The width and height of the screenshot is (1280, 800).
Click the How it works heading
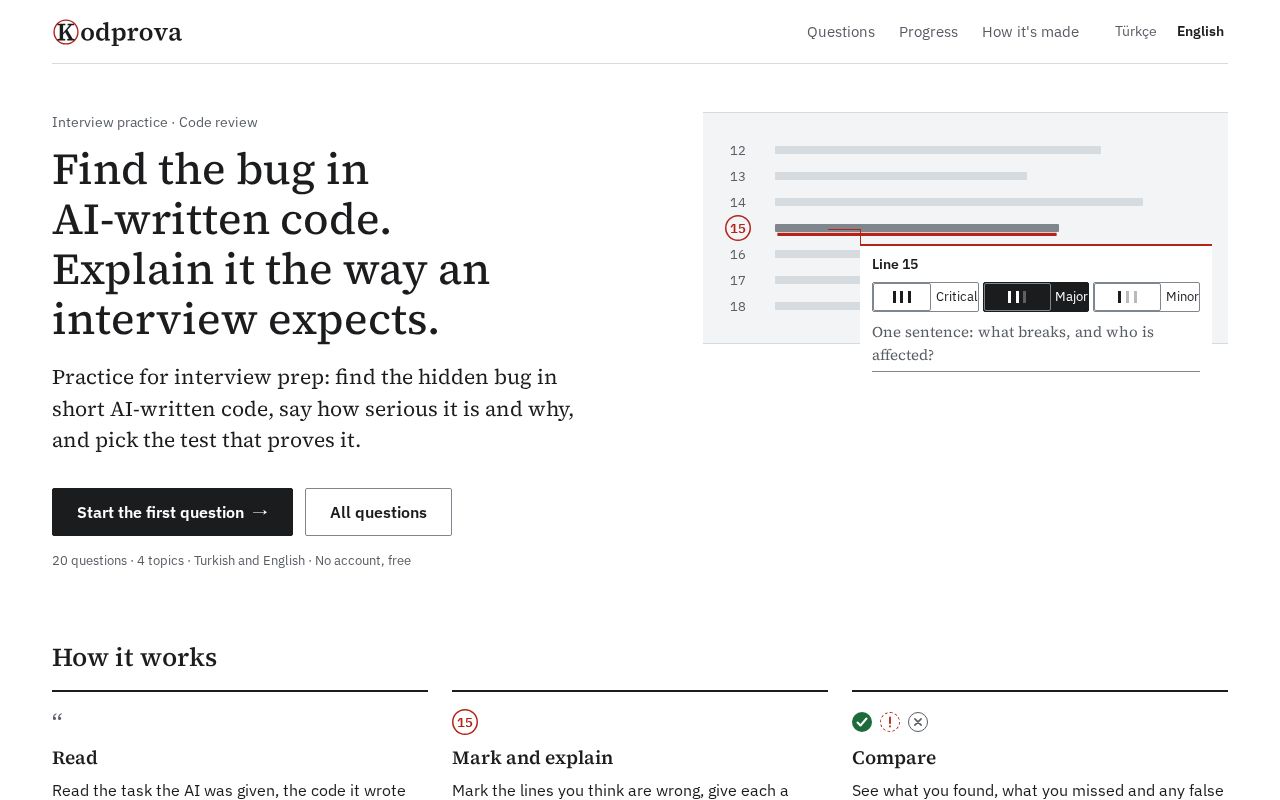(134, 657)
